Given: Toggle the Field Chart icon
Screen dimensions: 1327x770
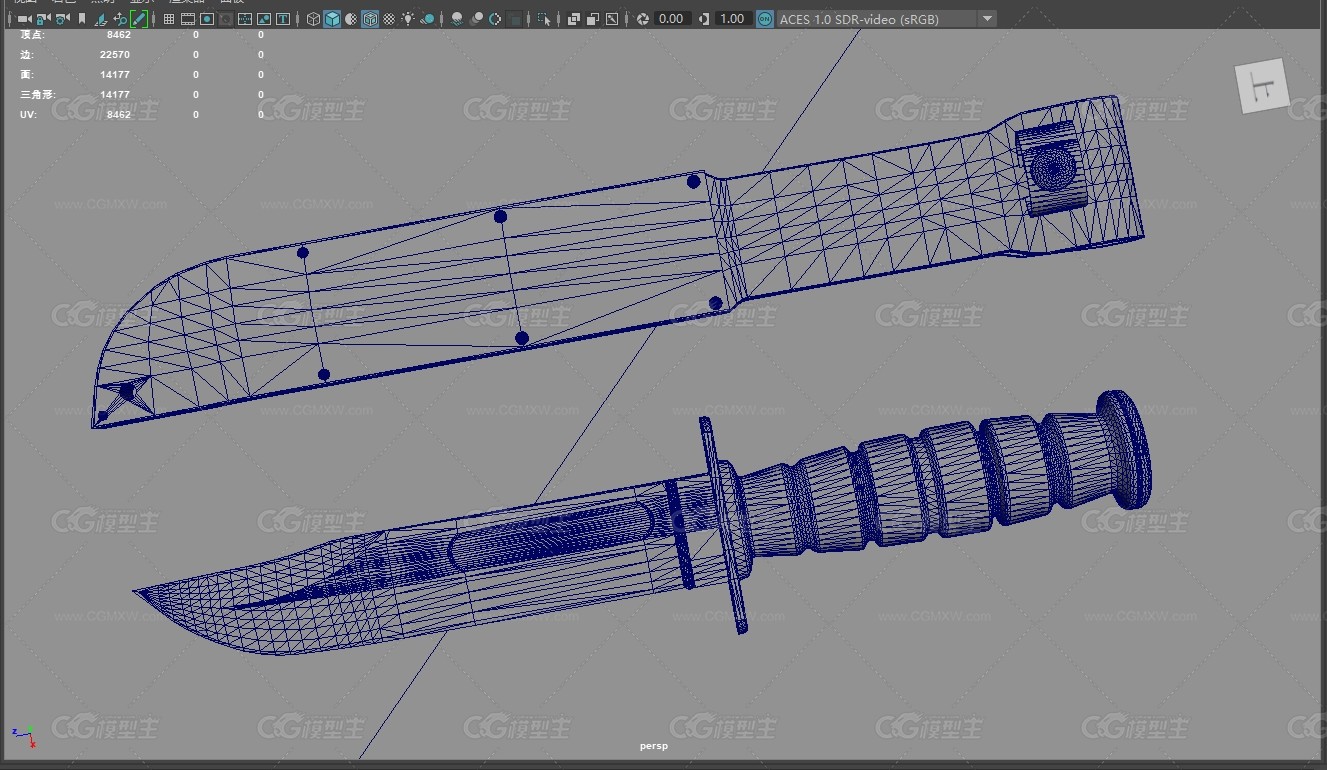Looking at the screenshot, I should pyautogui.click(x=244, y=18).
